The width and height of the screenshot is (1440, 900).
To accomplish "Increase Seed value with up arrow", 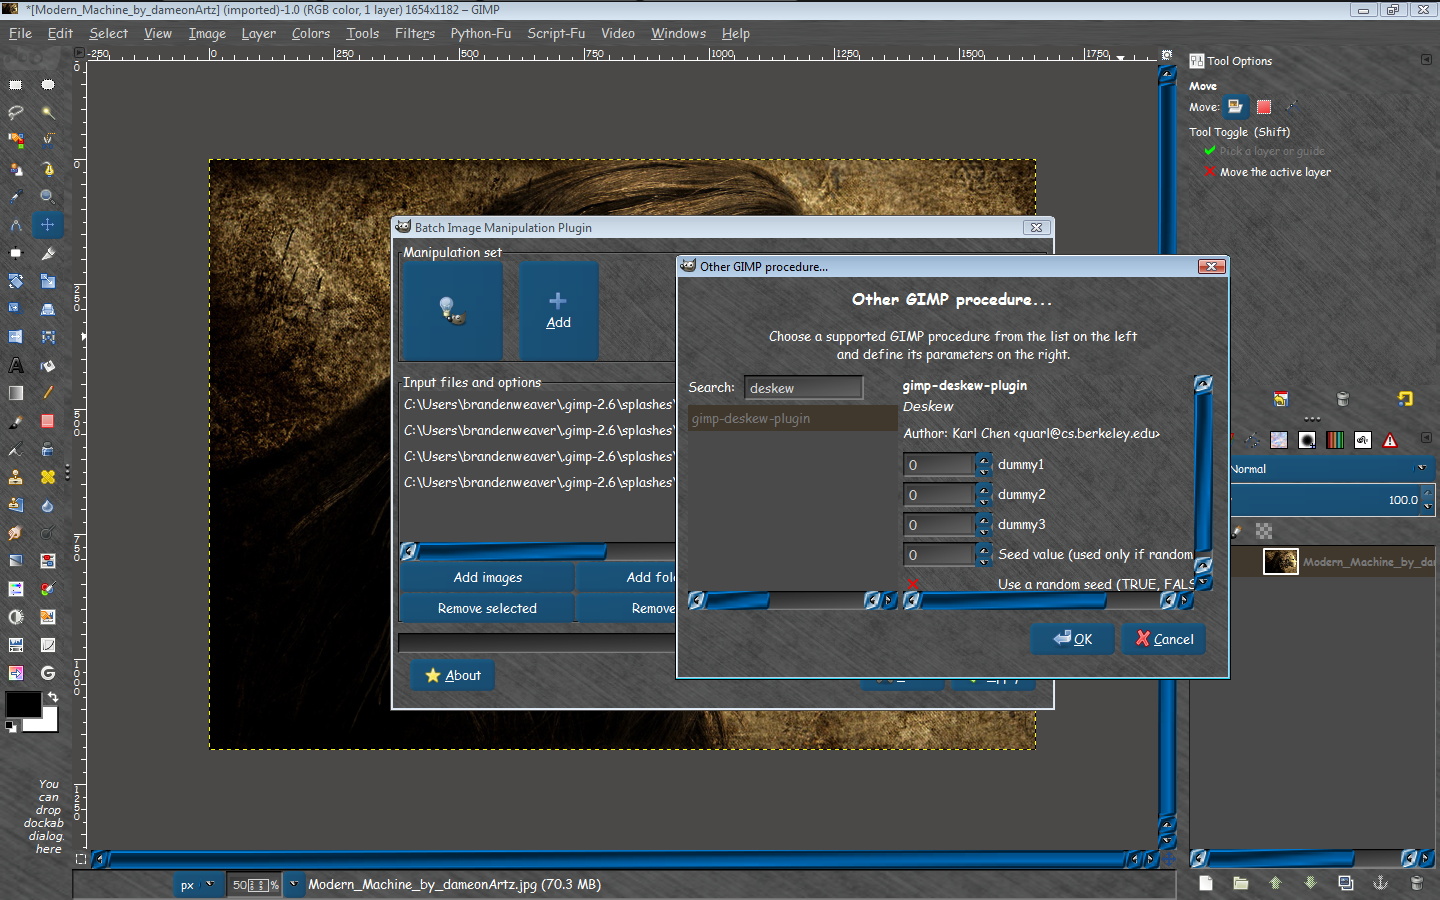I will point(984,549).
